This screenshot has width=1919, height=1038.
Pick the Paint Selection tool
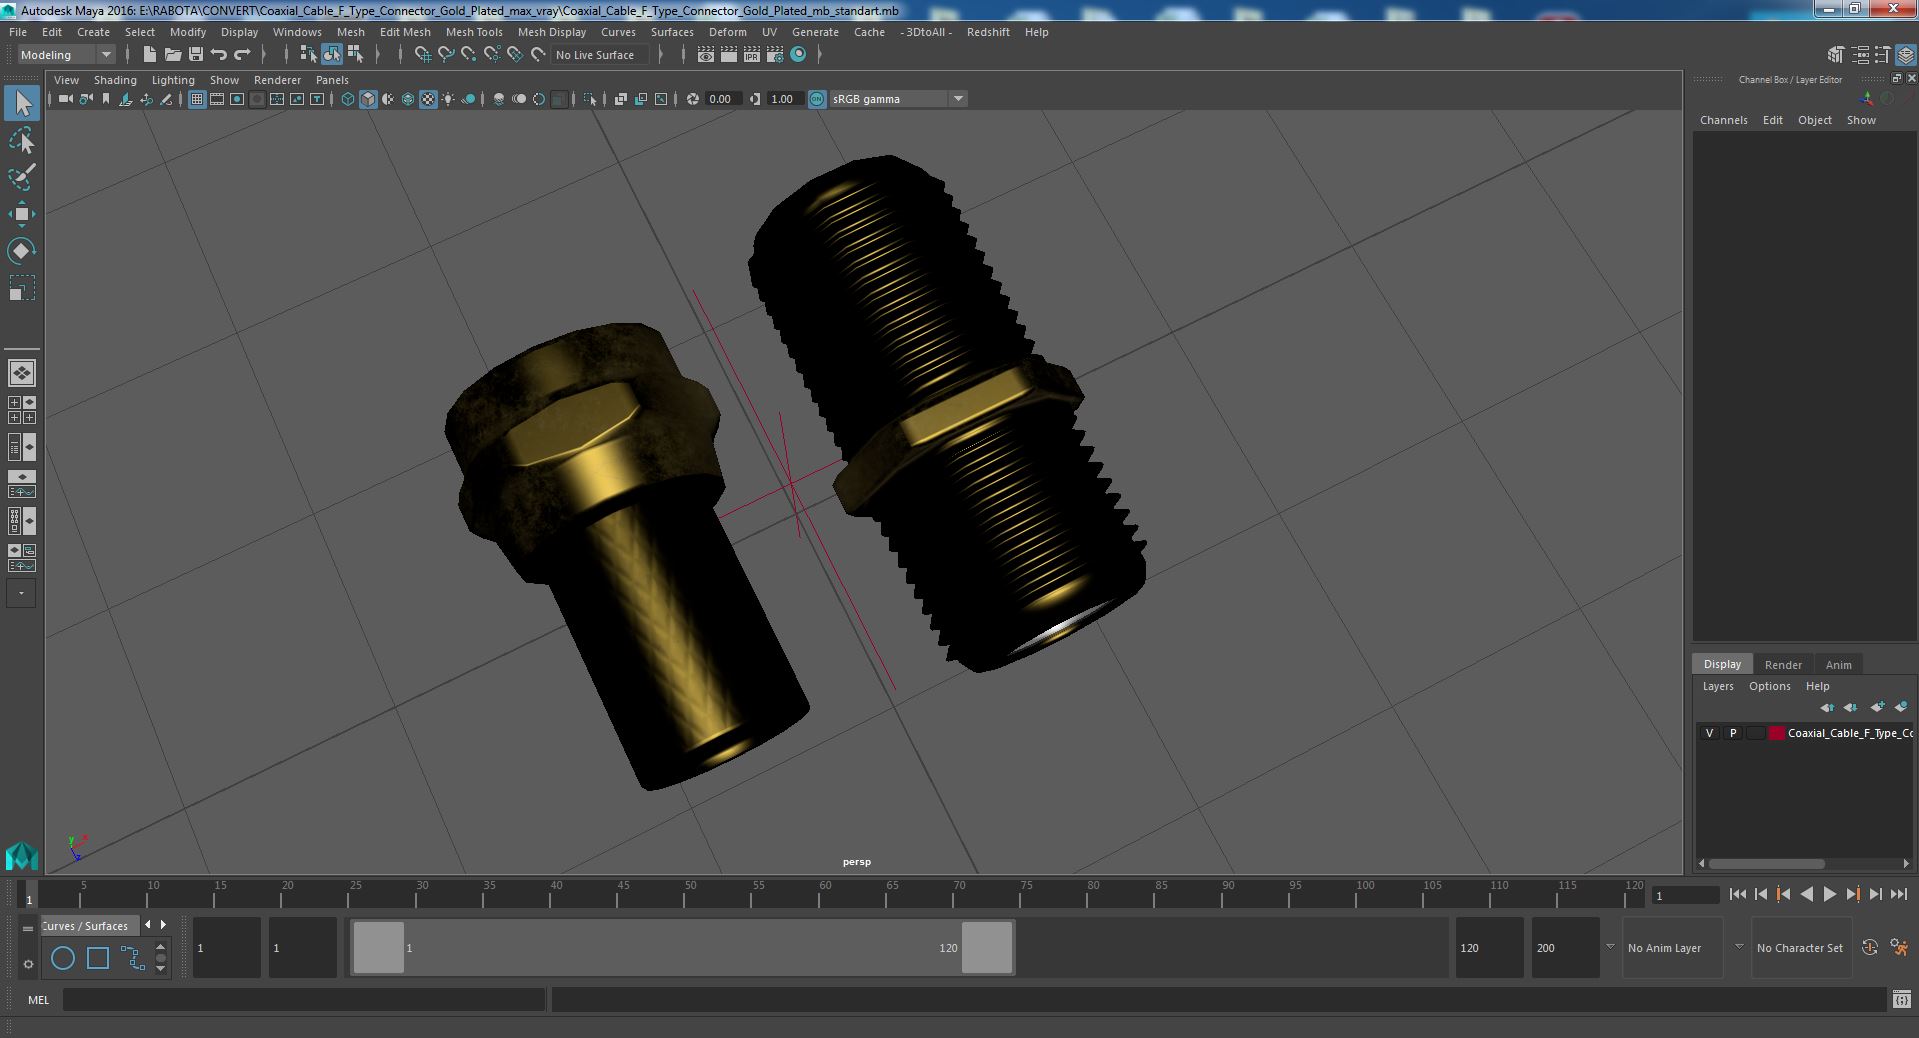(x=21, y=177)
